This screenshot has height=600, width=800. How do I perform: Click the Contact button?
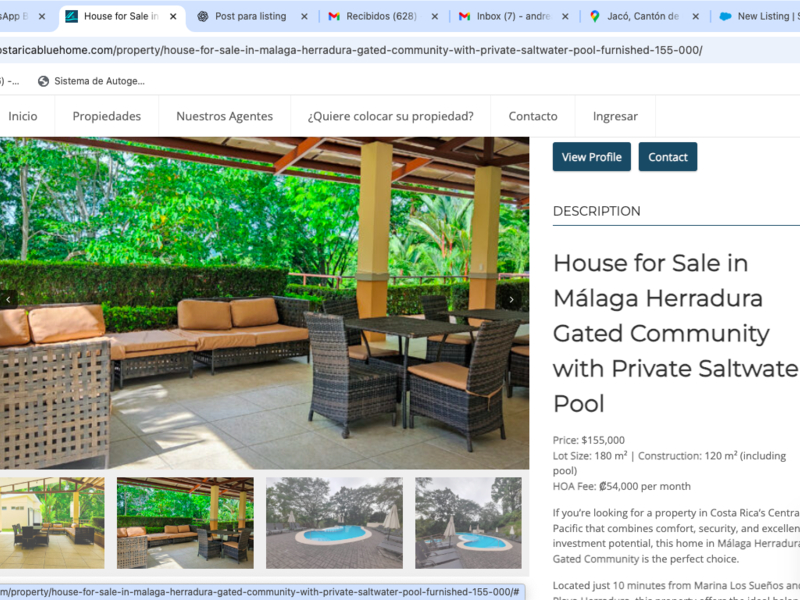point(668,157)
